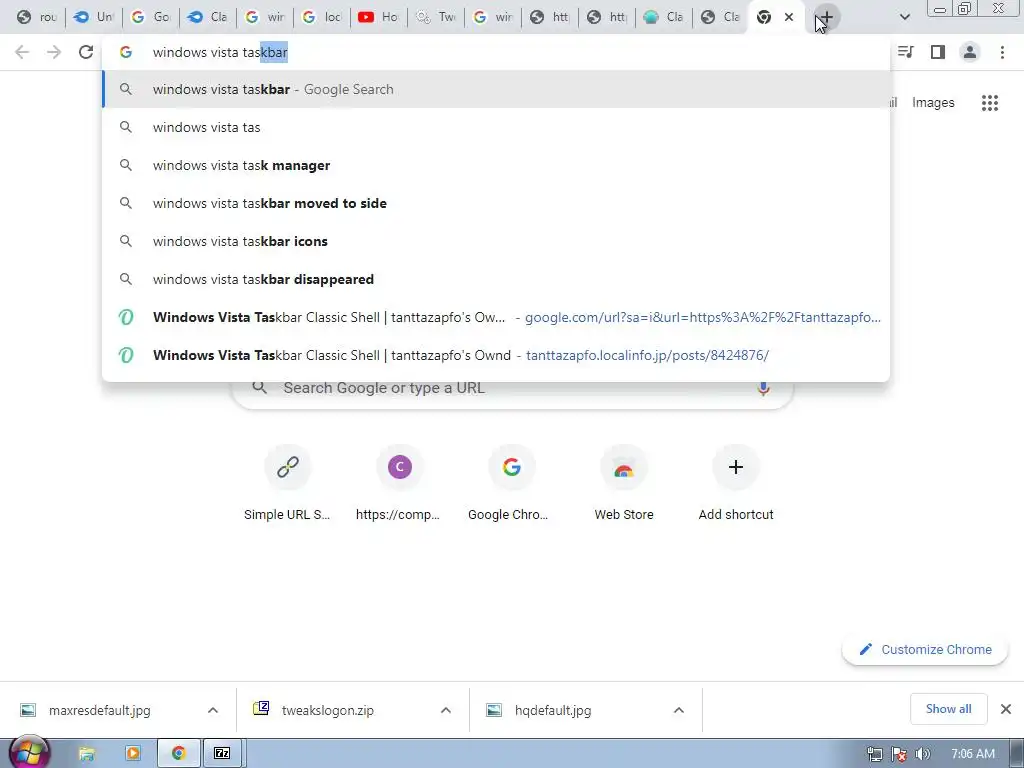Viewport: 1024px width, 768px height.
Task: Click the network tray icon
Action: click(874, 754)
